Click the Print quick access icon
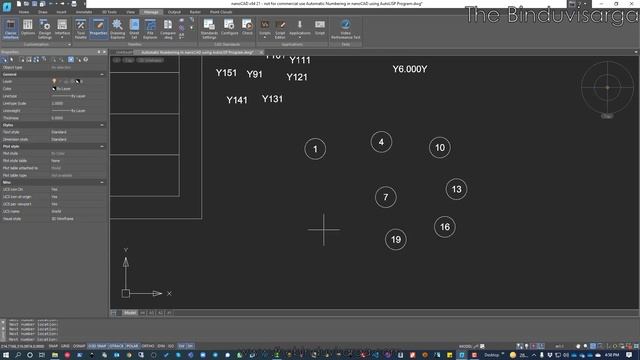 tap(74, 4)
